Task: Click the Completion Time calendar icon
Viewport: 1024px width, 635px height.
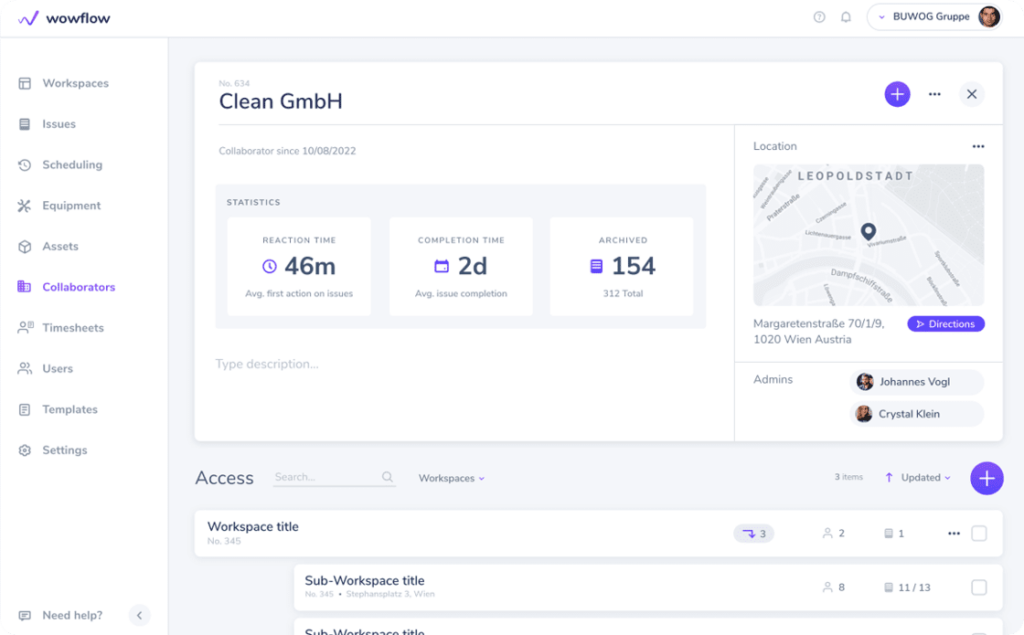Action: click(441, 267)
